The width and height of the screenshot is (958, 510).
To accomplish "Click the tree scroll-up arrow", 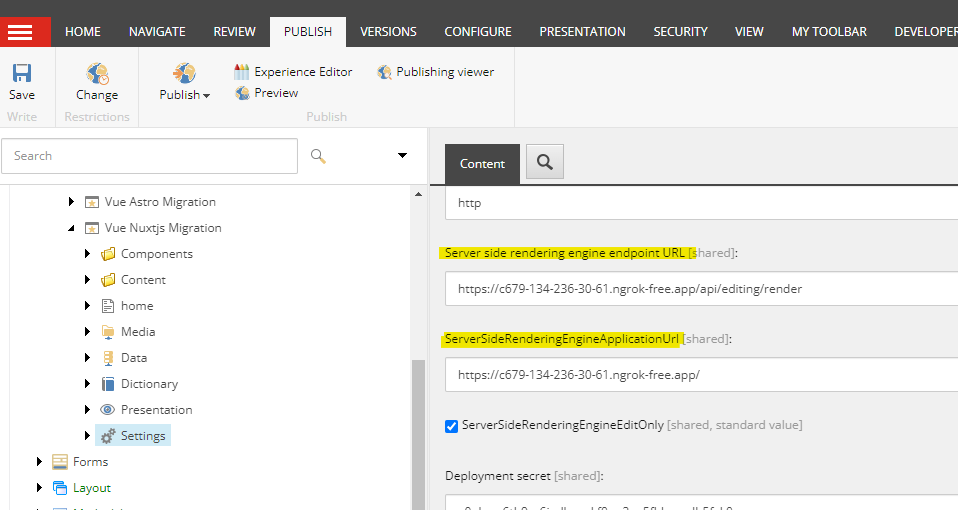I will pos(419,194).
